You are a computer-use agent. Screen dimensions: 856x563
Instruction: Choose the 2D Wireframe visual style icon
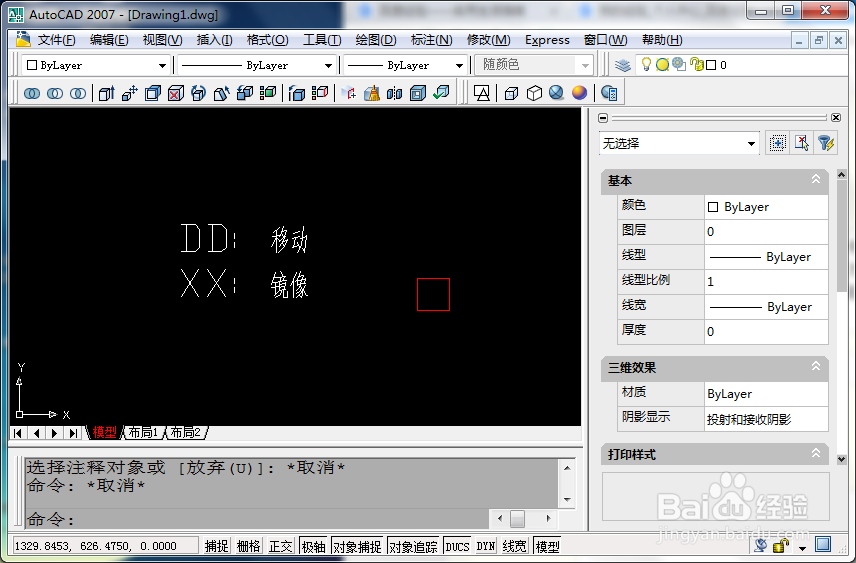pos(482,93)
